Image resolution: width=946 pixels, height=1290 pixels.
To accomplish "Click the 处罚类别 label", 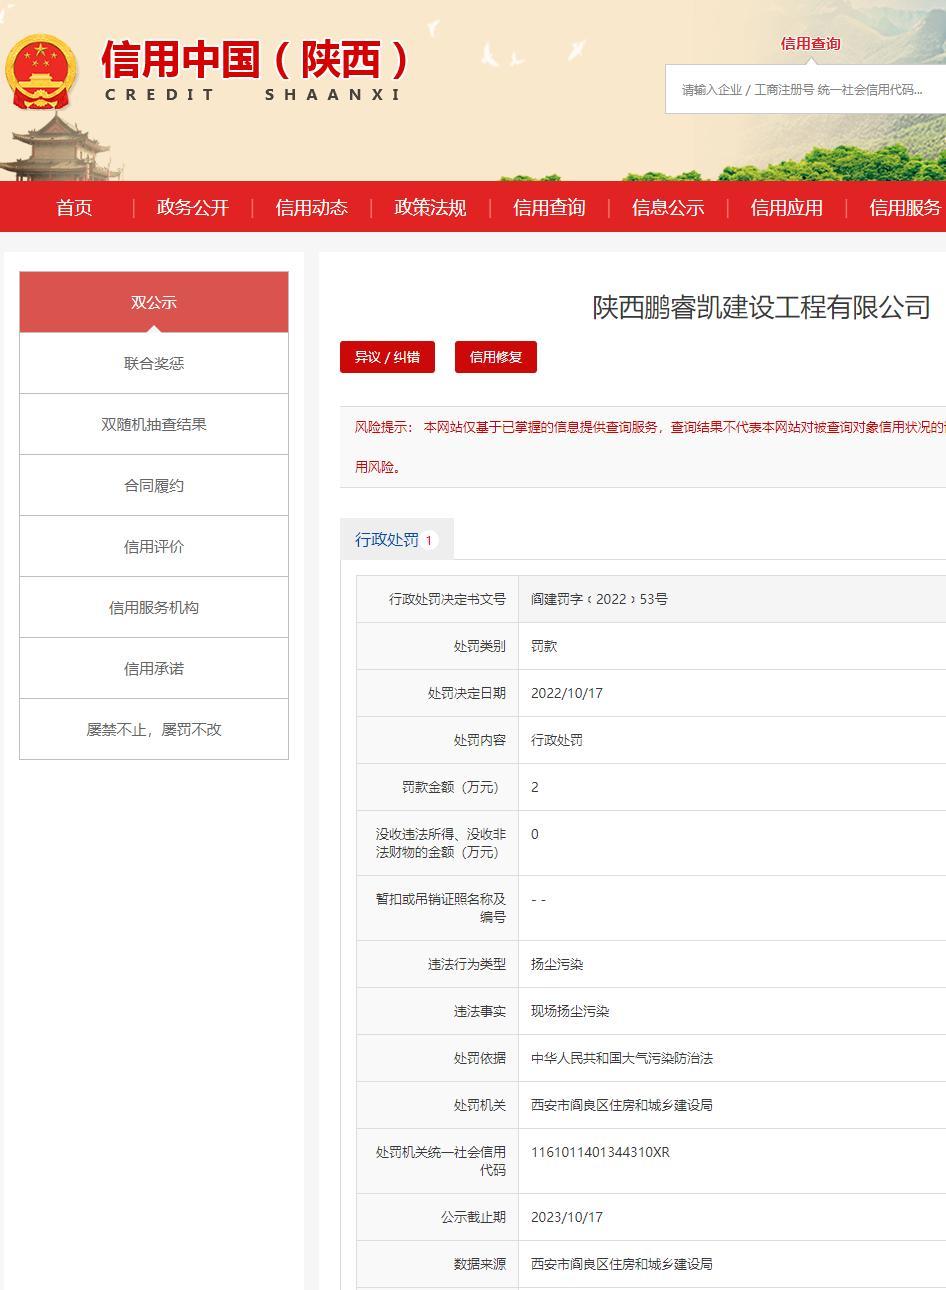I will point(480,646).
